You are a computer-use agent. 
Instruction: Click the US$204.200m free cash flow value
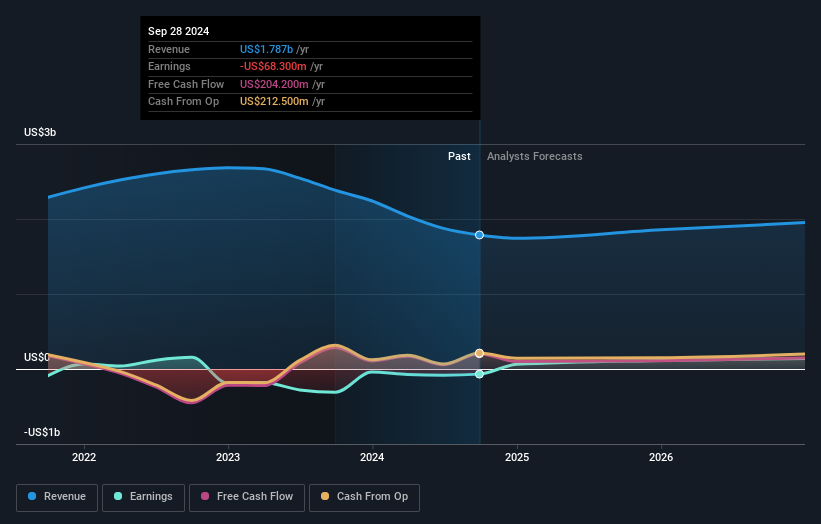point(274,84)
